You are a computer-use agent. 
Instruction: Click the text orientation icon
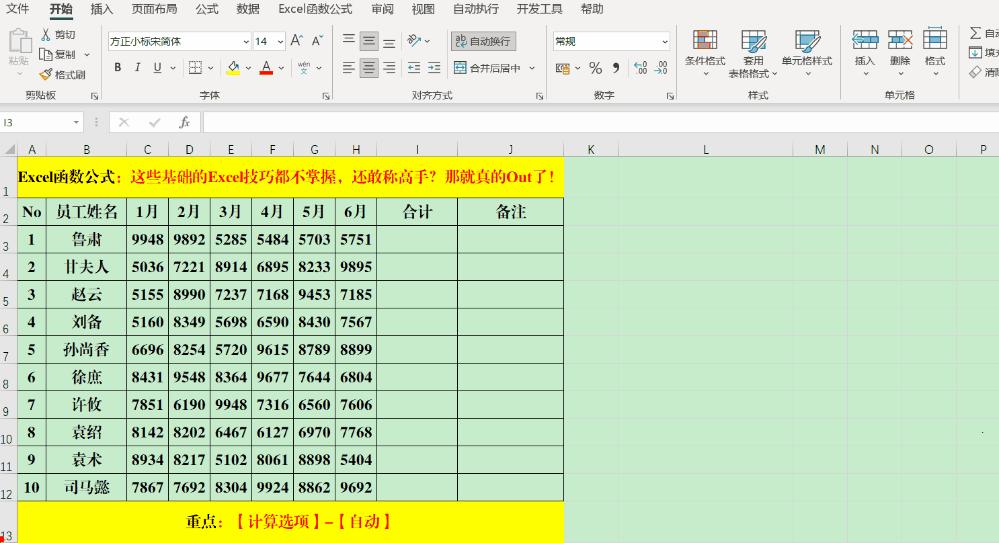414,41
